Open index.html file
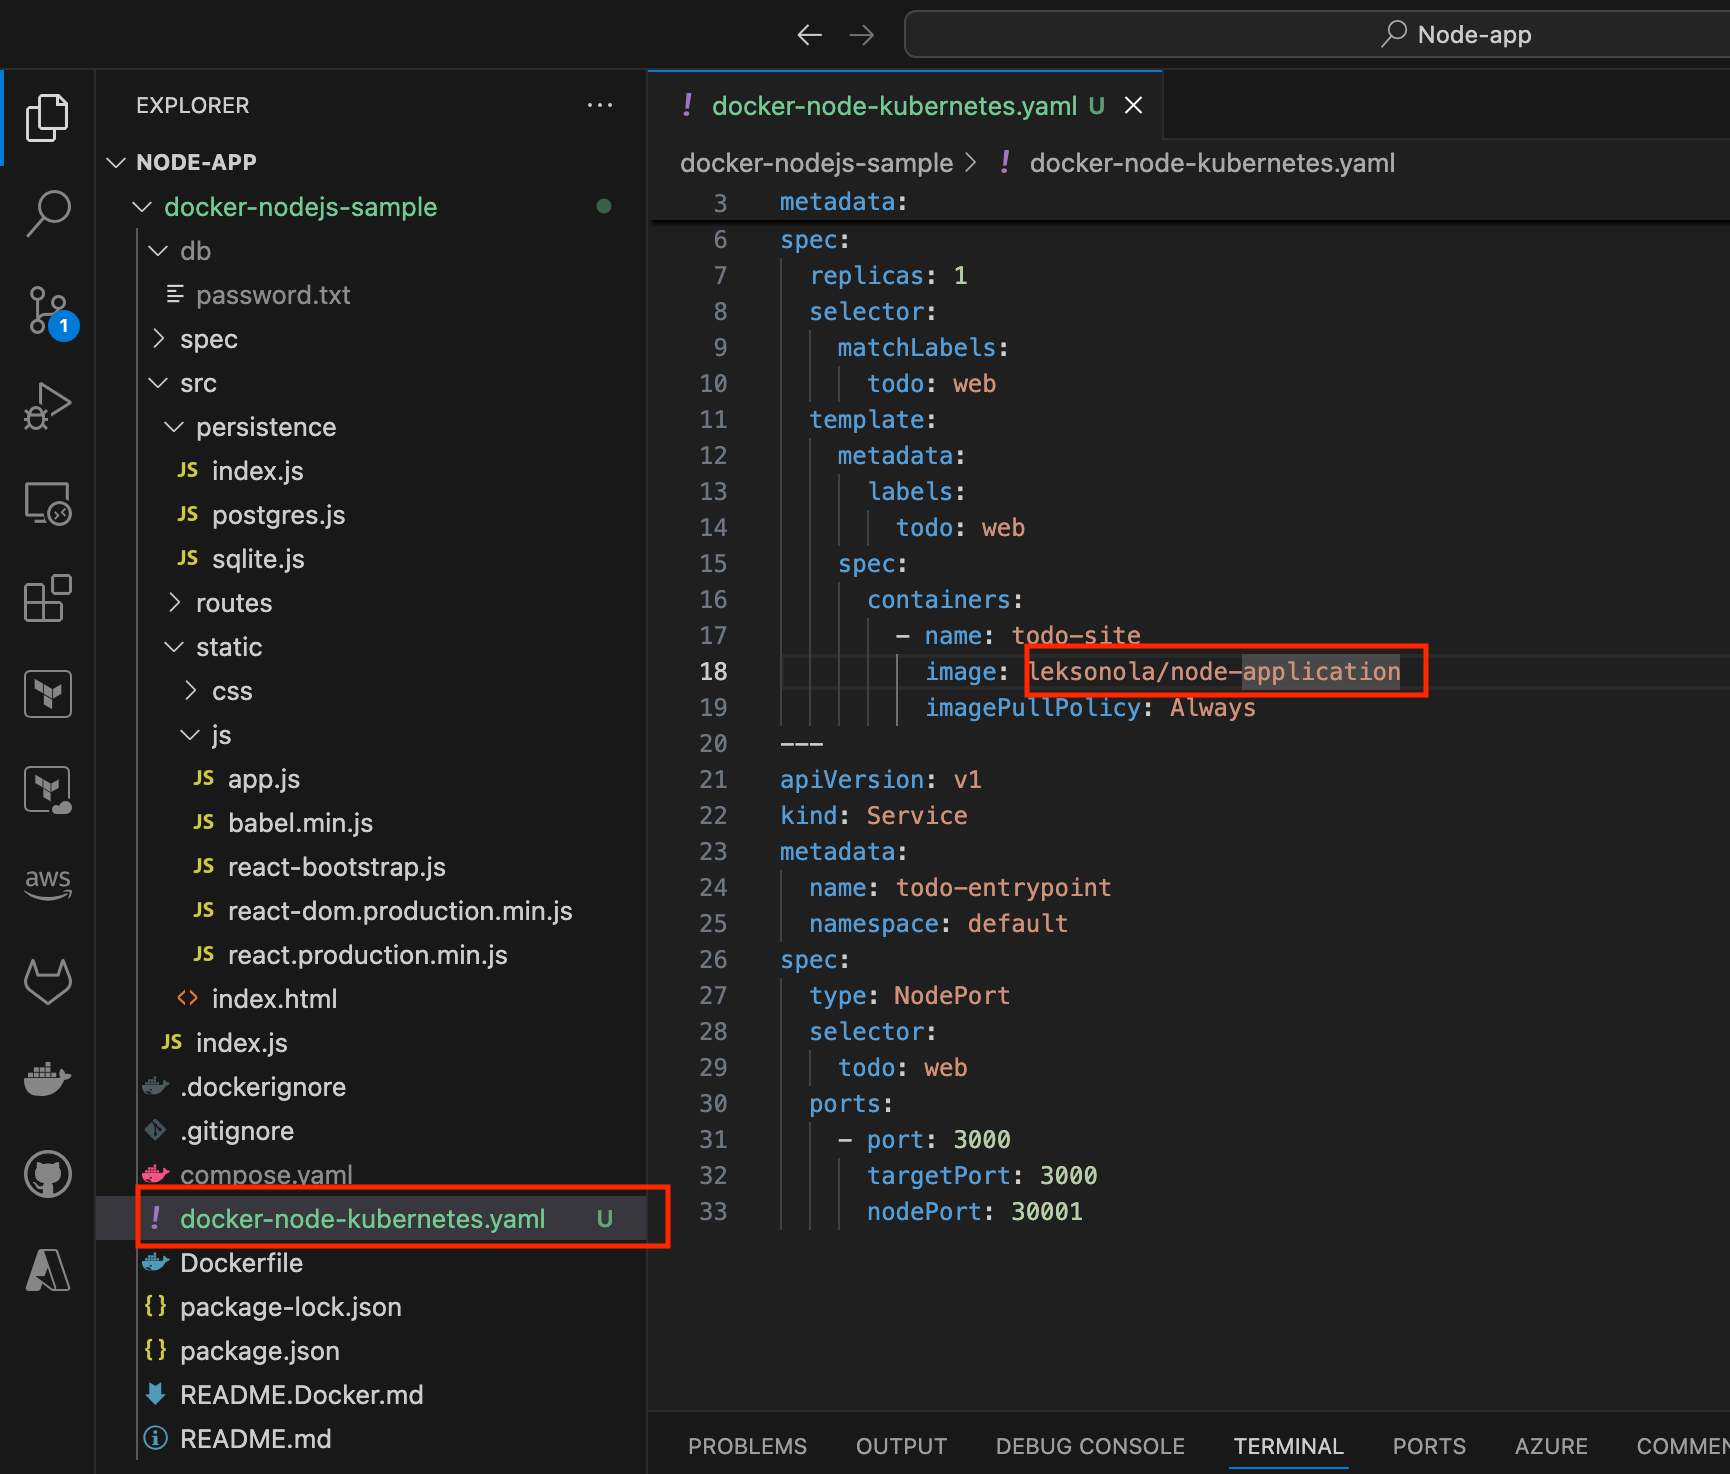 pyautogui.click(x=274, y=999)
